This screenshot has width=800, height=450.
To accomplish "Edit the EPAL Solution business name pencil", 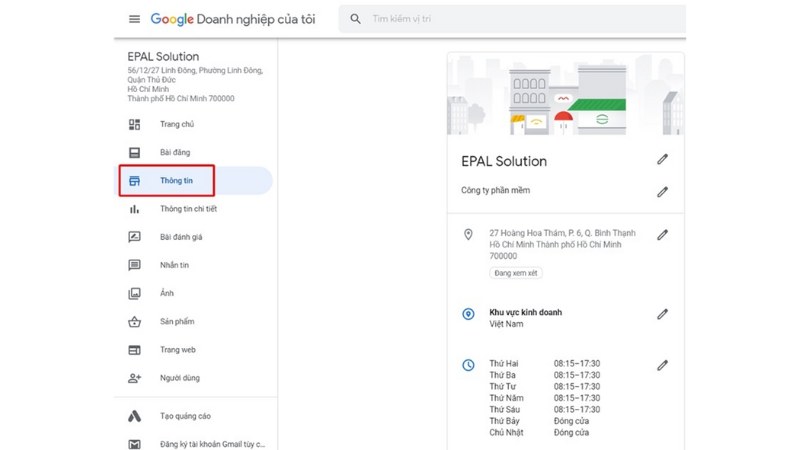I will coord(662,159).
